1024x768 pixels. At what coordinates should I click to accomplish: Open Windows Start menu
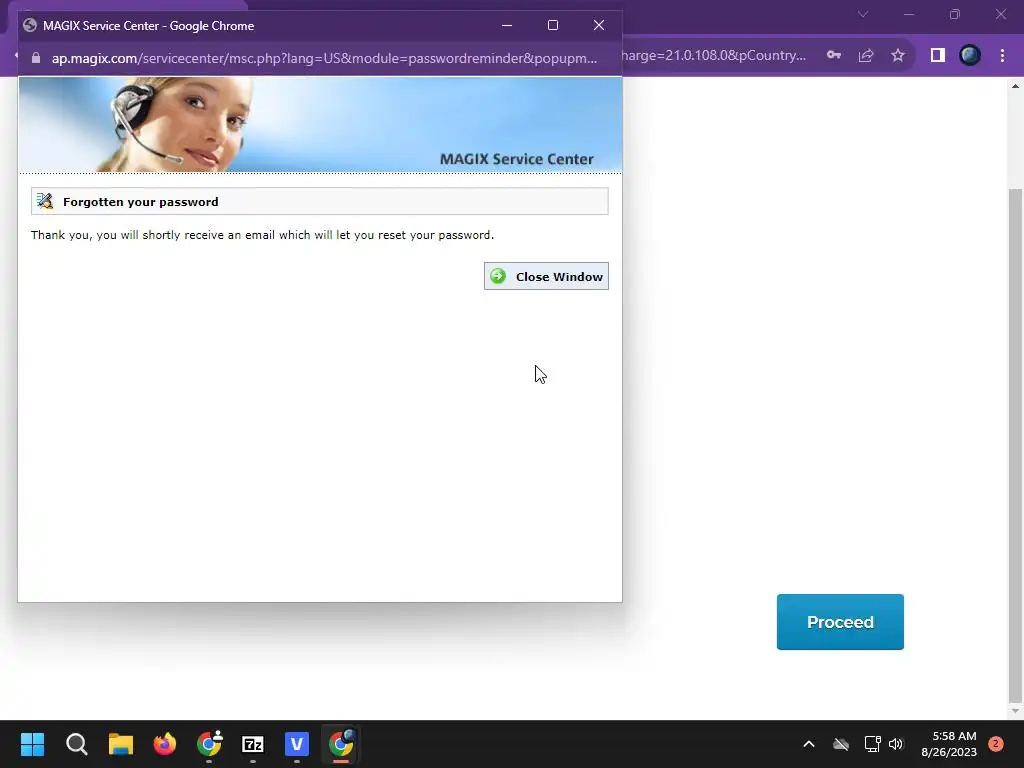click(x=32, y=744)
